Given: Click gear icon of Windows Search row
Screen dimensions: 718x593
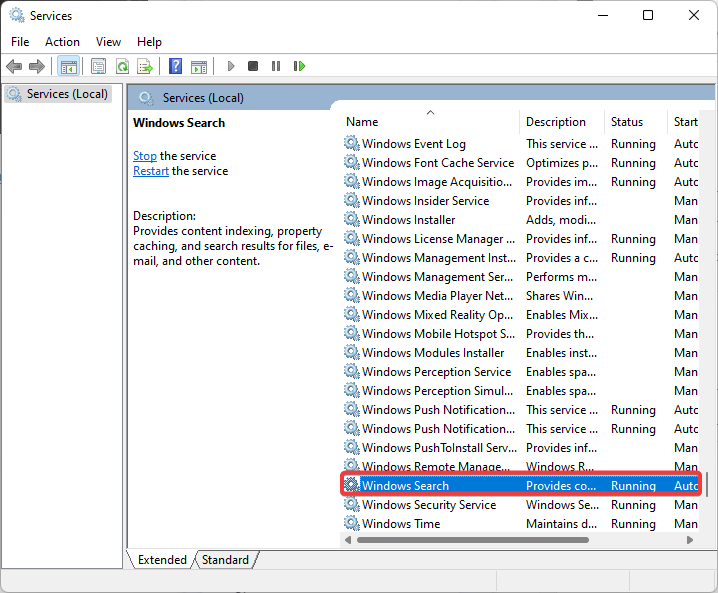Looking at the screenshot, I should point(352,485).
